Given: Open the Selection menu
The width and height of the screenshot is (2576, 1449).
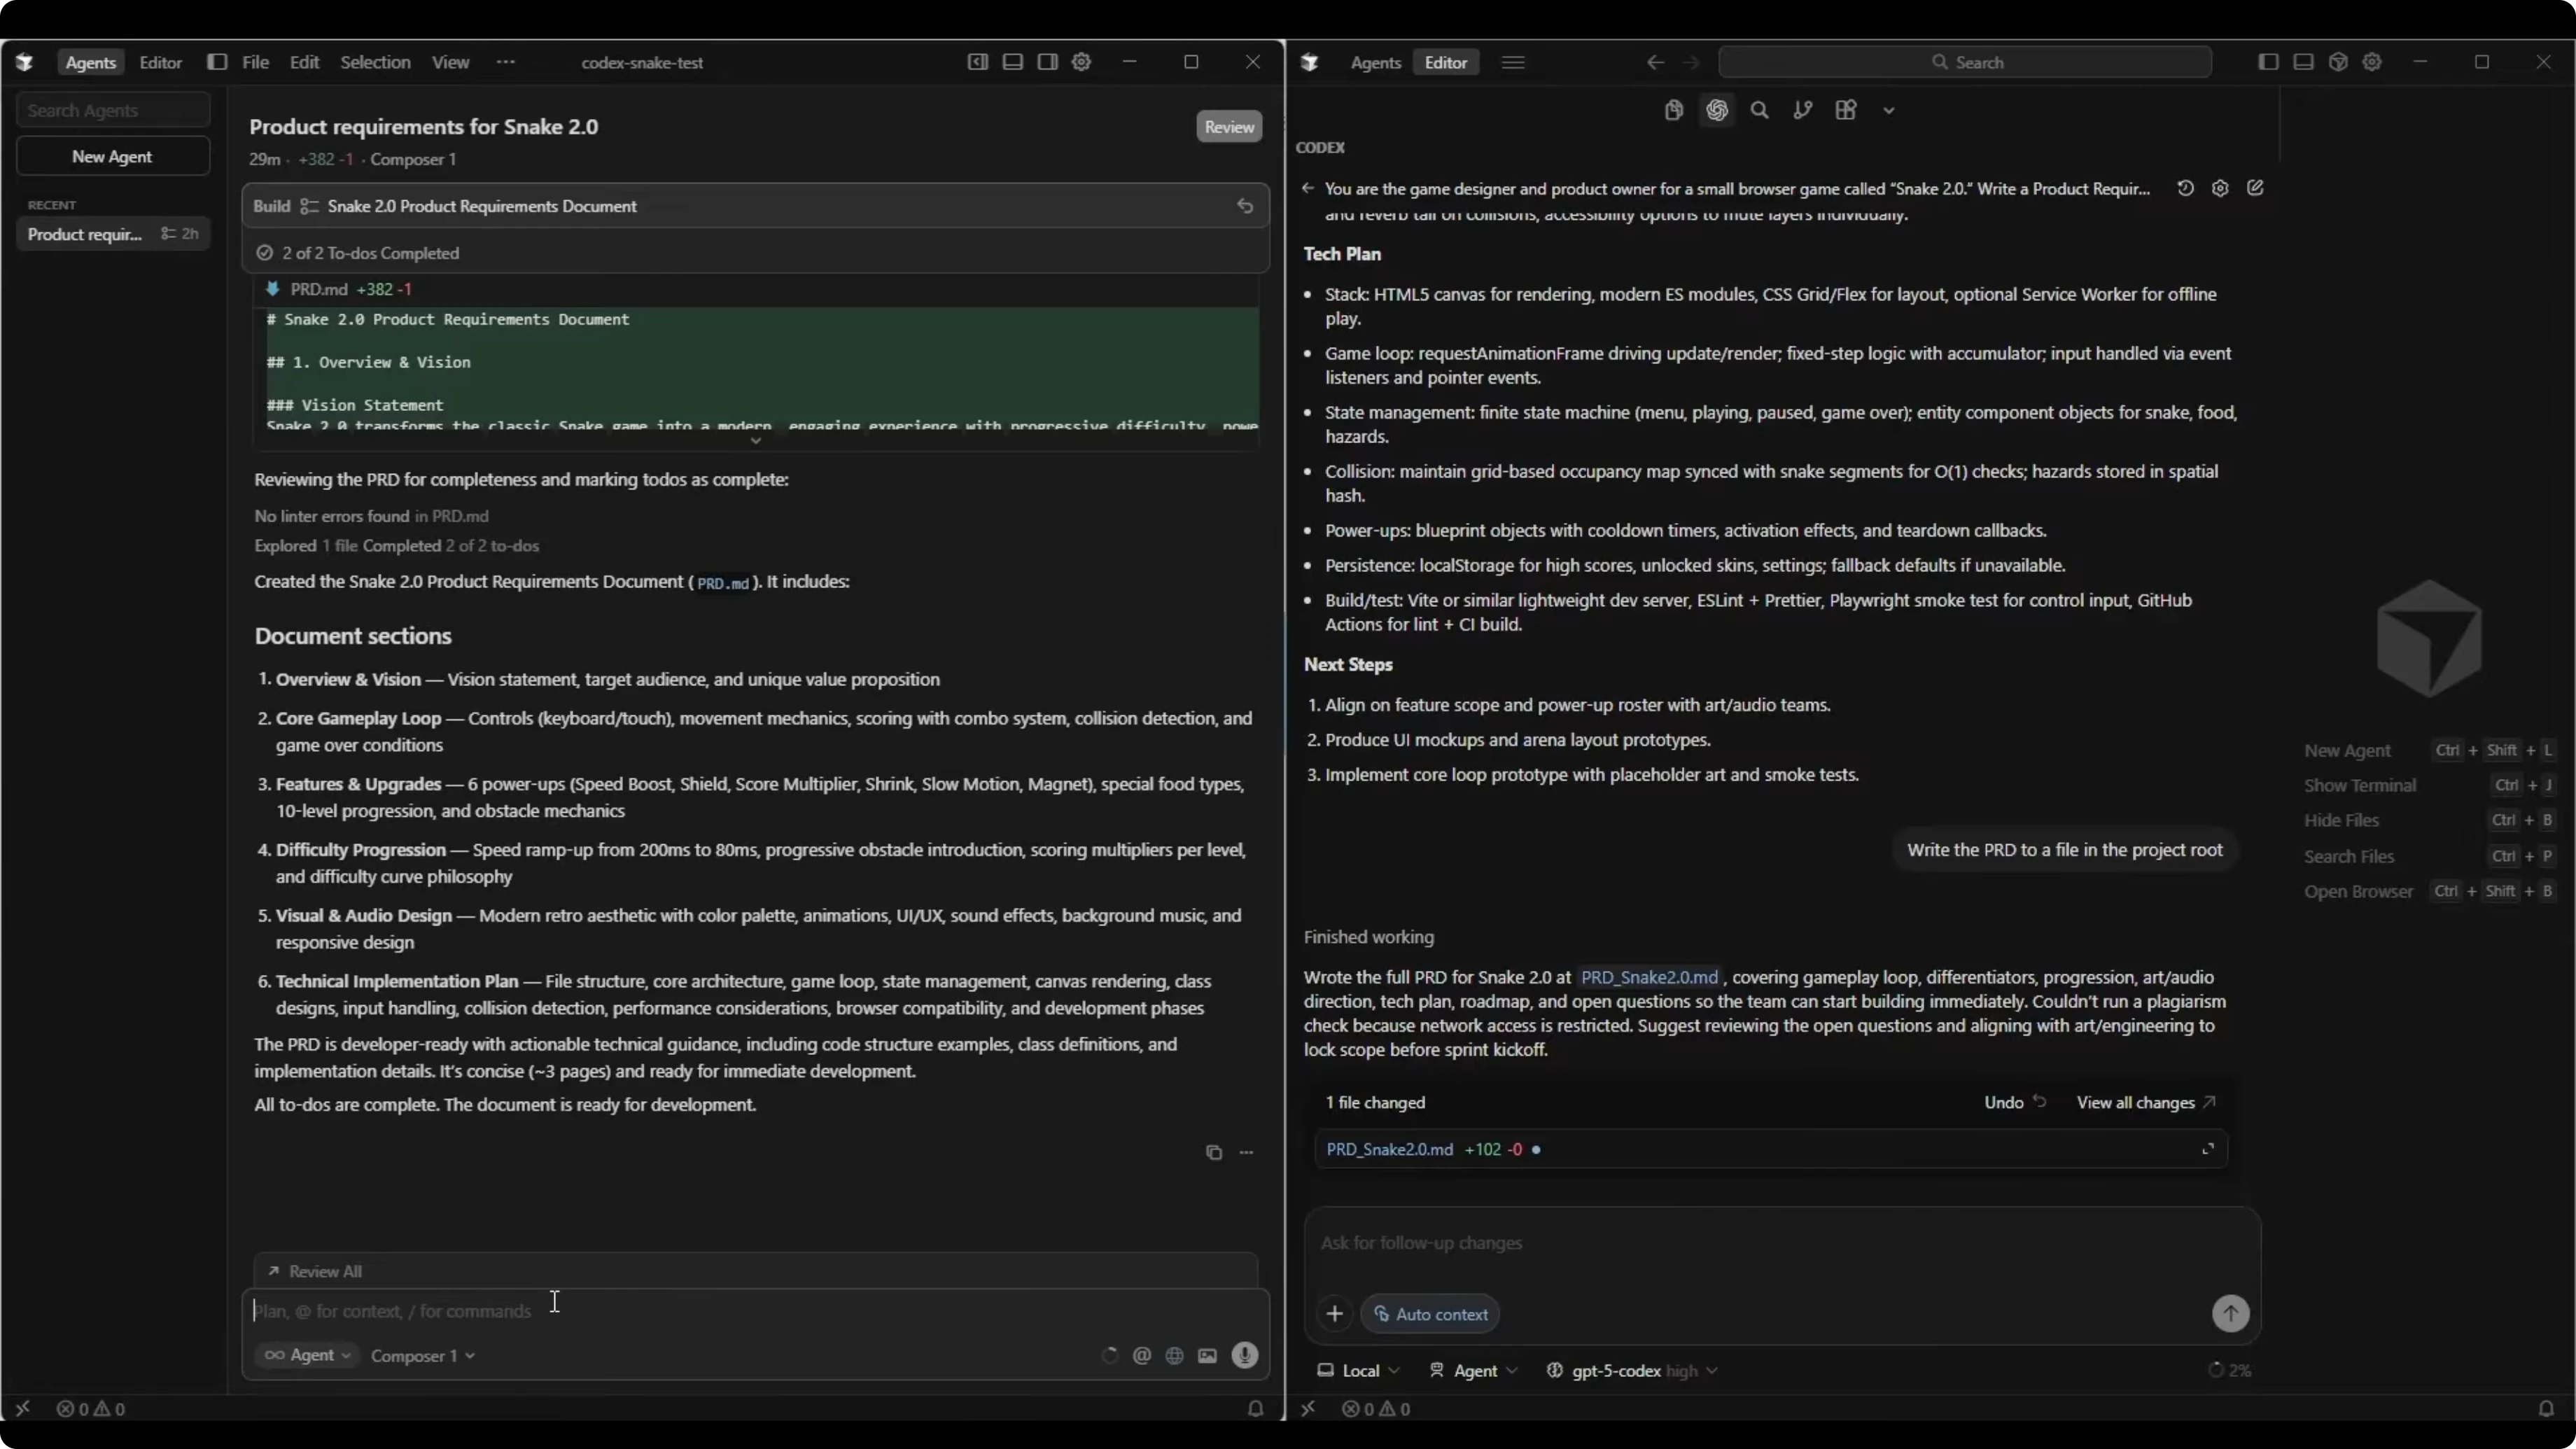Looking at the screenshot, I should [375, 62].
